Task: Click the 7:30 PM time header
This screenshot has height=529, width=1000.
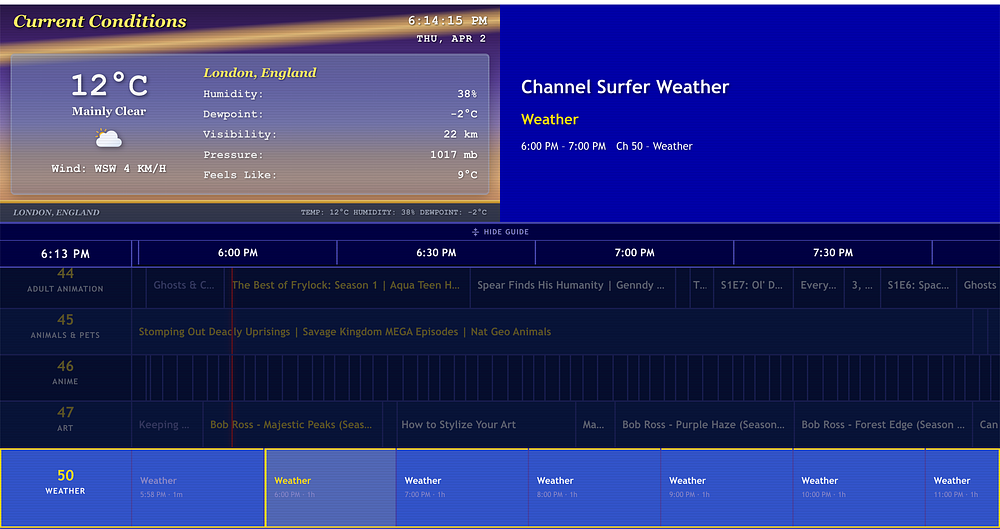Action: (833, 253)
